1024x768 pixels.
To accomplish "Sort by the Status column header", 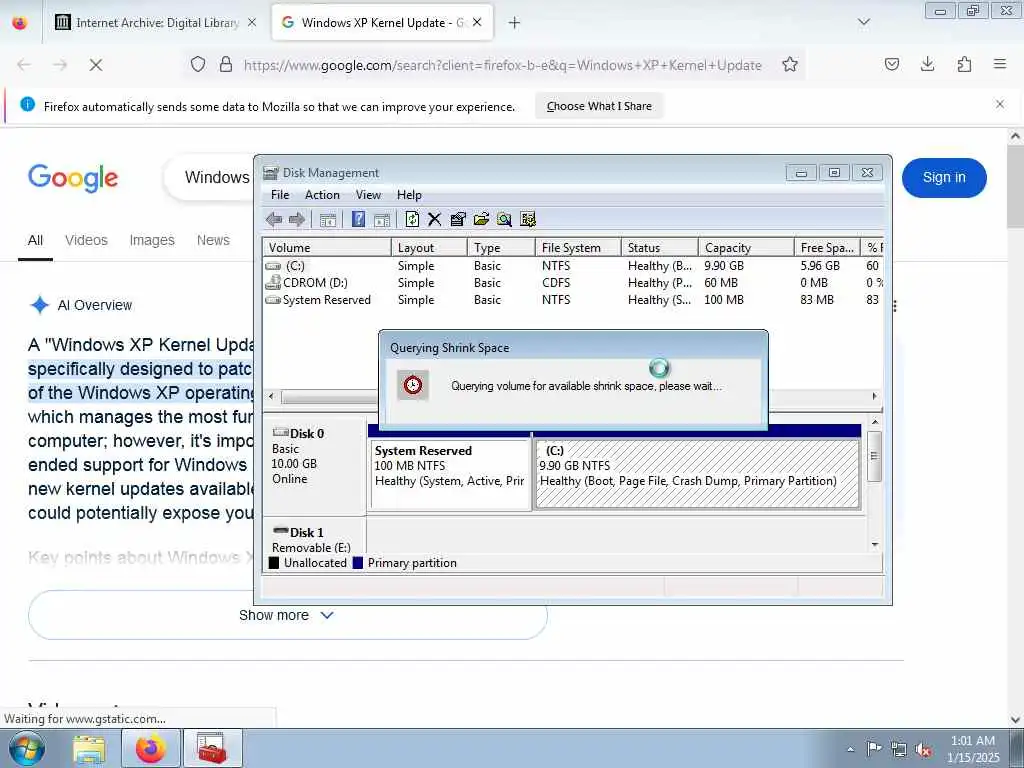I will (x=659, y=248).
